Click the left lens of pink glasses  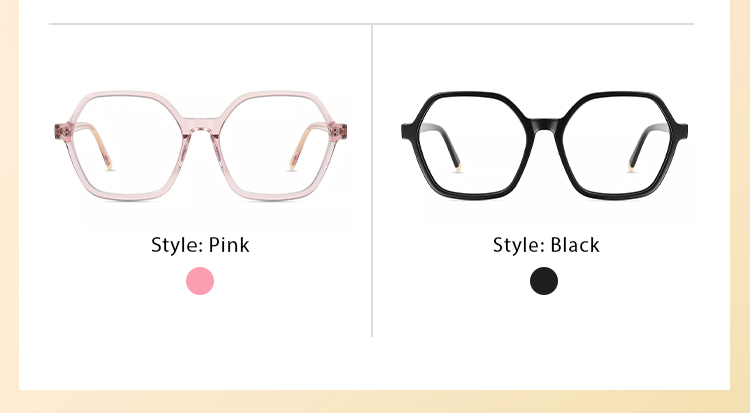coord(128,145)
